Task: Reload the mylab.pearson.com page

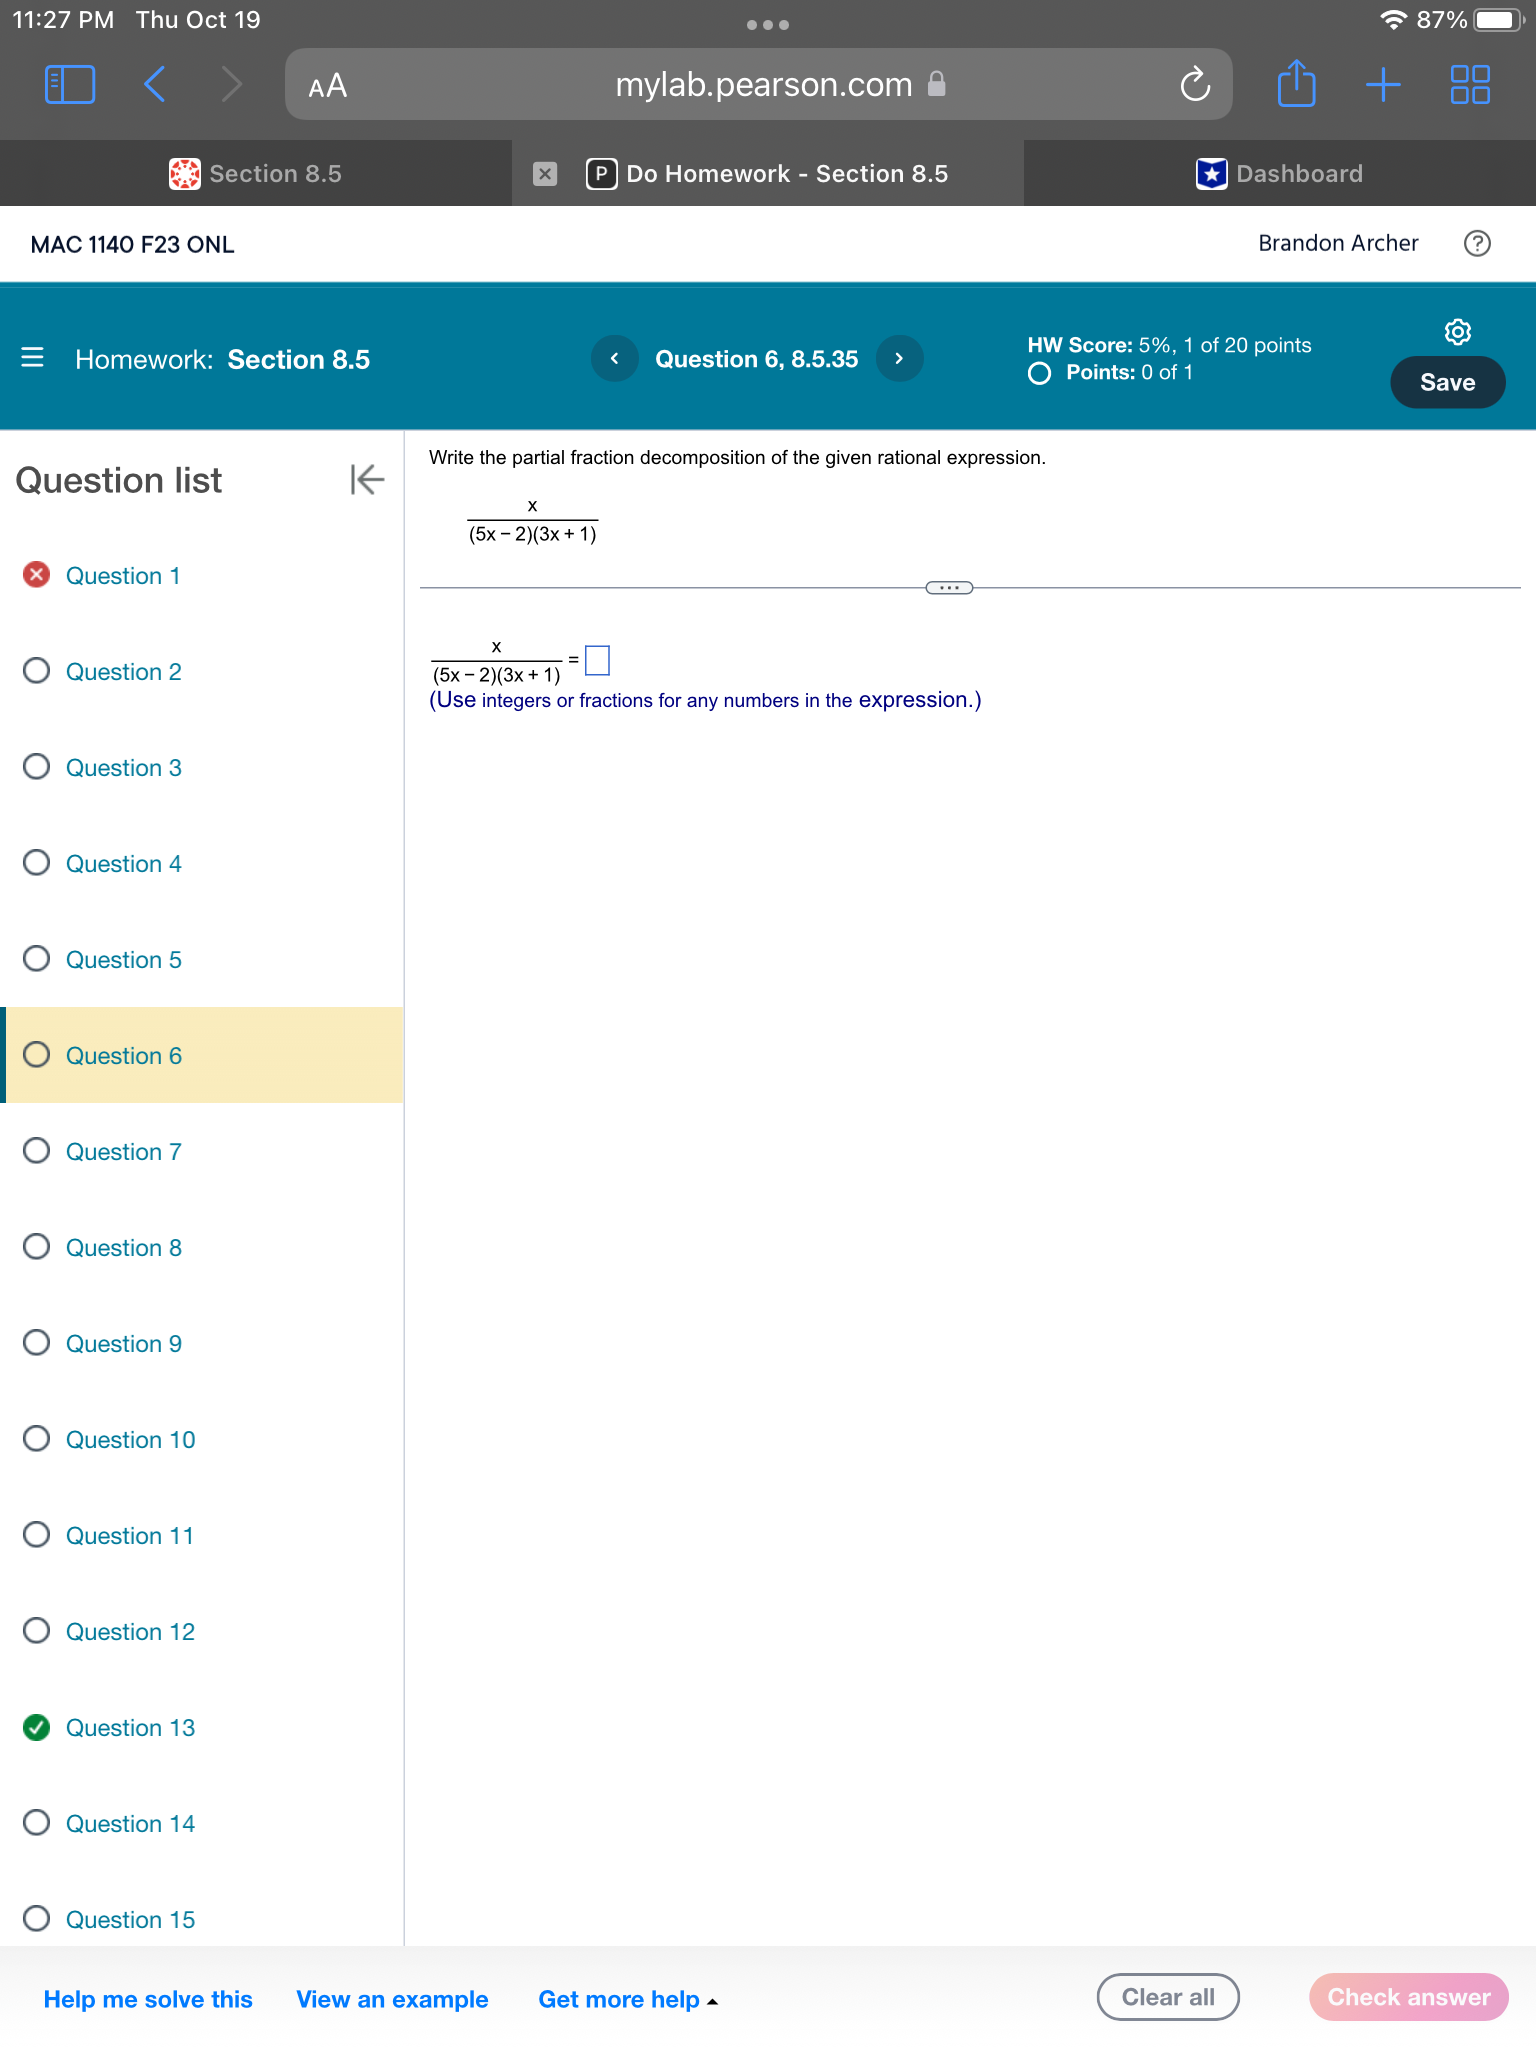Action: [x=1194, y=85]
